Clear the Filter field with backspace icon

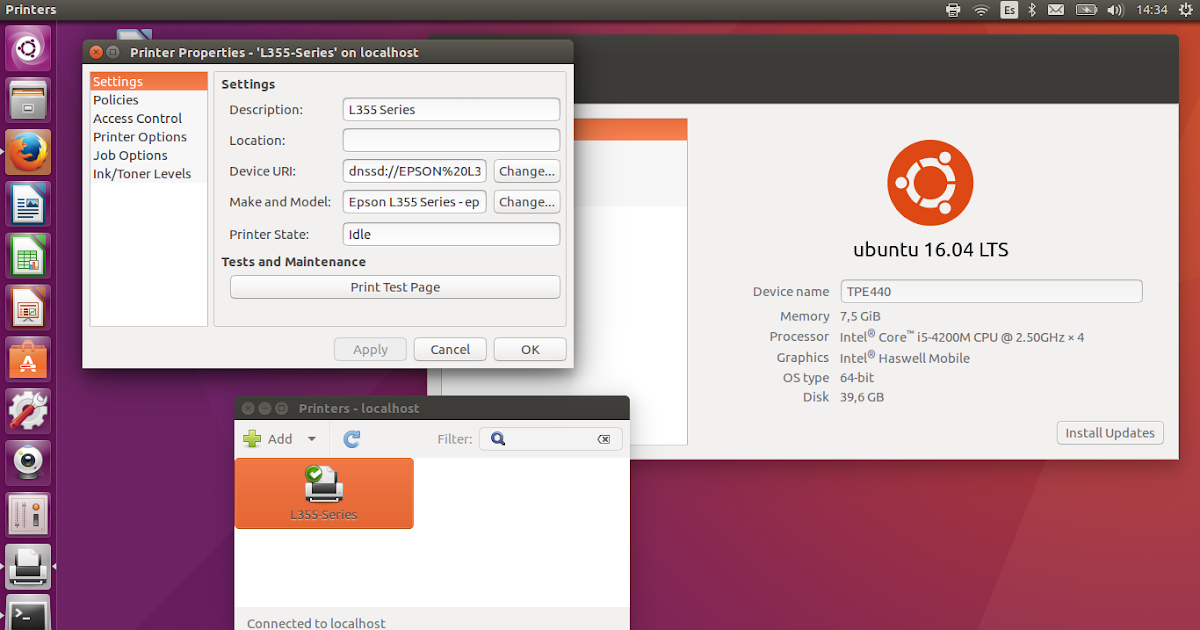point(604,439)
